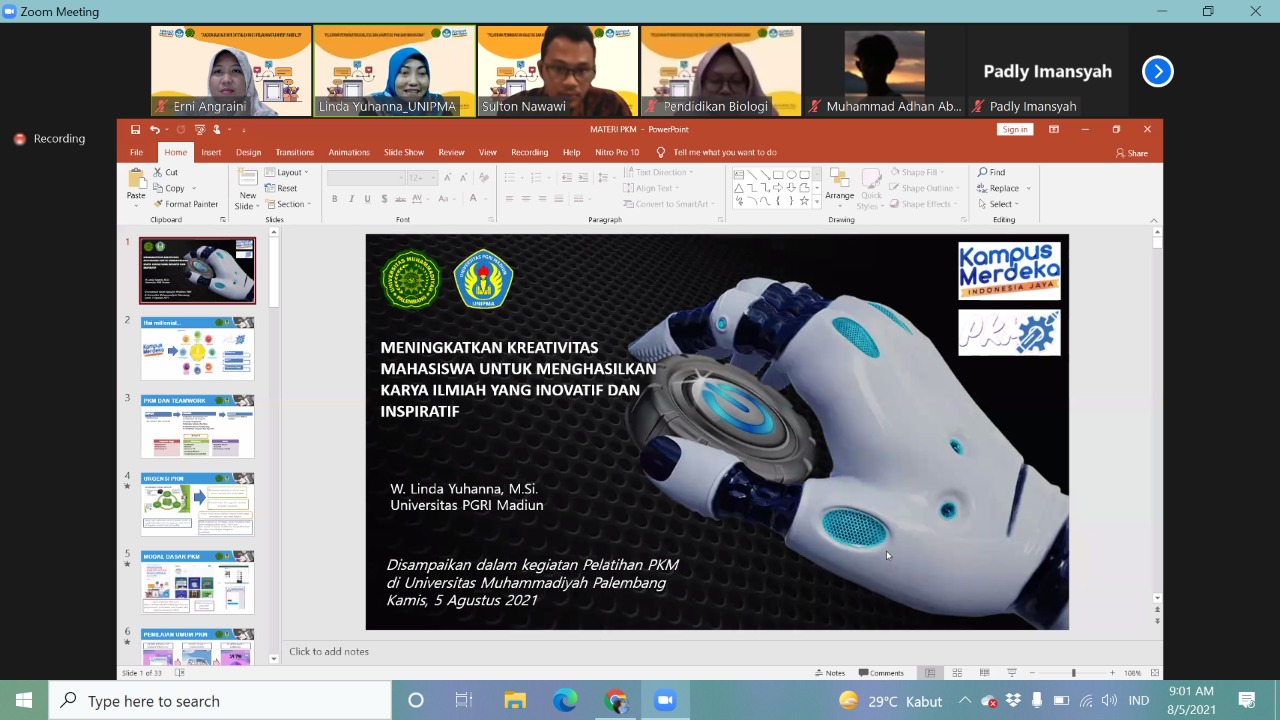This screenshot has width=1280, height=720.
Task: Open the Section dropdown menu
Action: pos(287,204)
